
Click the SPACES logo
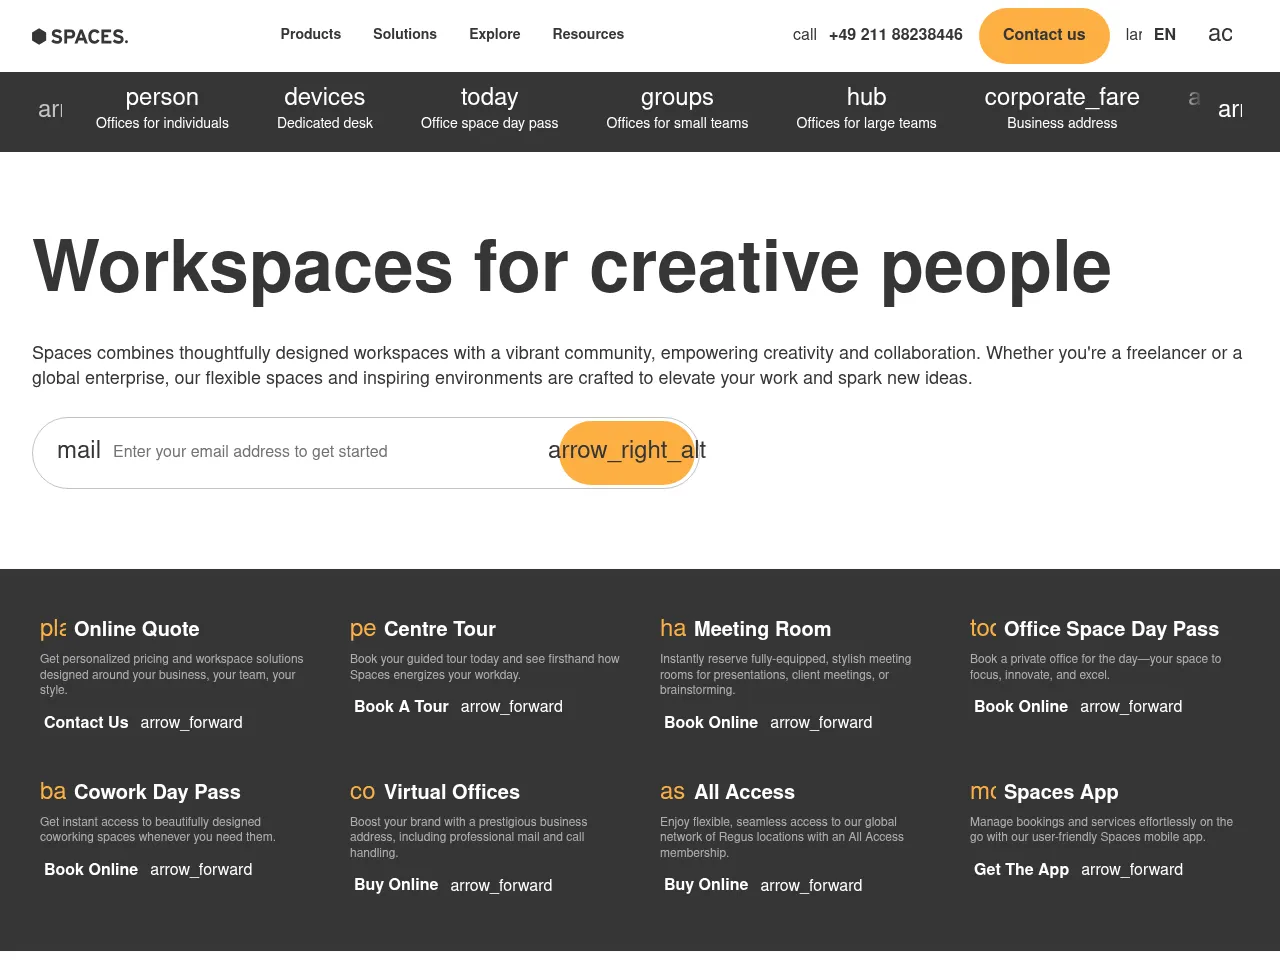(80, 36)
